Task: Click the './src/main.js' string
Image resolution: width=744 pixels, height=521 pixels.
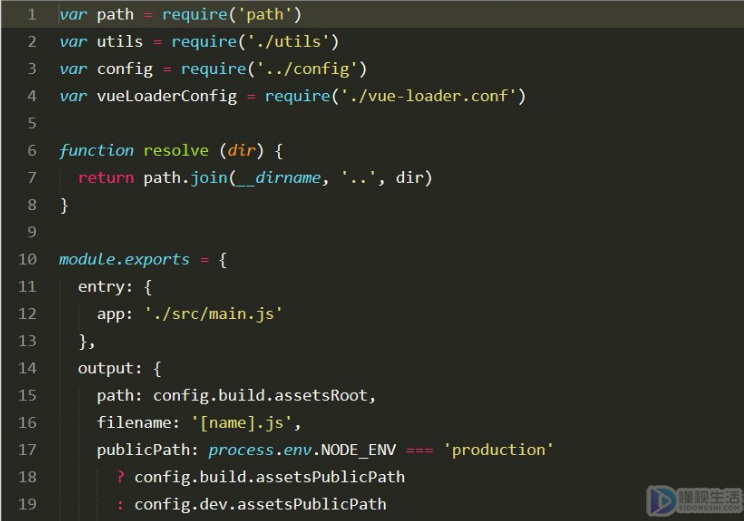Action: pyautogui.click(x=214, y=314)
